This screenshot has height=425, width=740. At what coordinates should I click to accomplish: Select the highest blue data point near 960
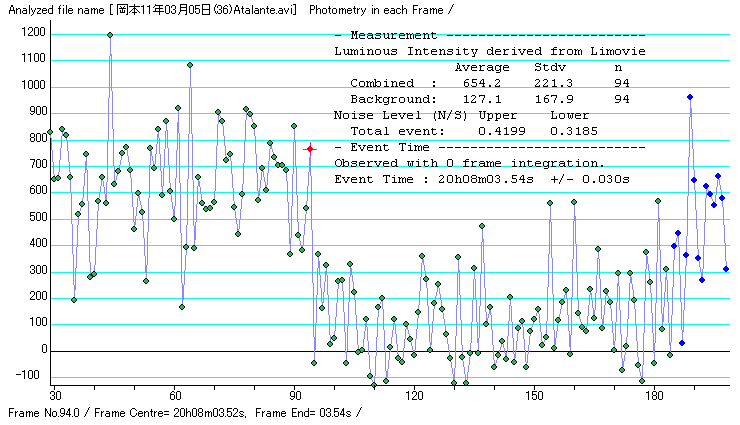pyautogui.click(x=690, y=97)
